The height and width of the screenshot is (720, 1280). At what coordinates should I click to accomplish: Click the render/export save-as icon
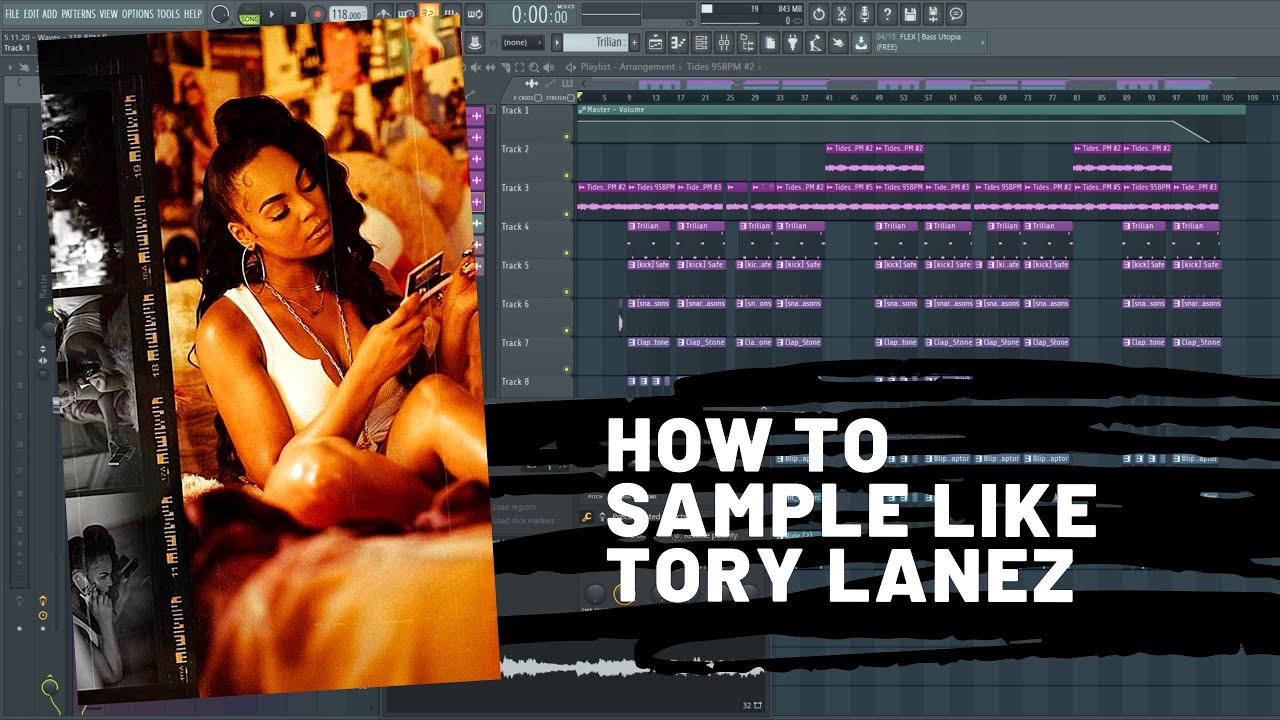pyautogui.click(x=933, y=14)
